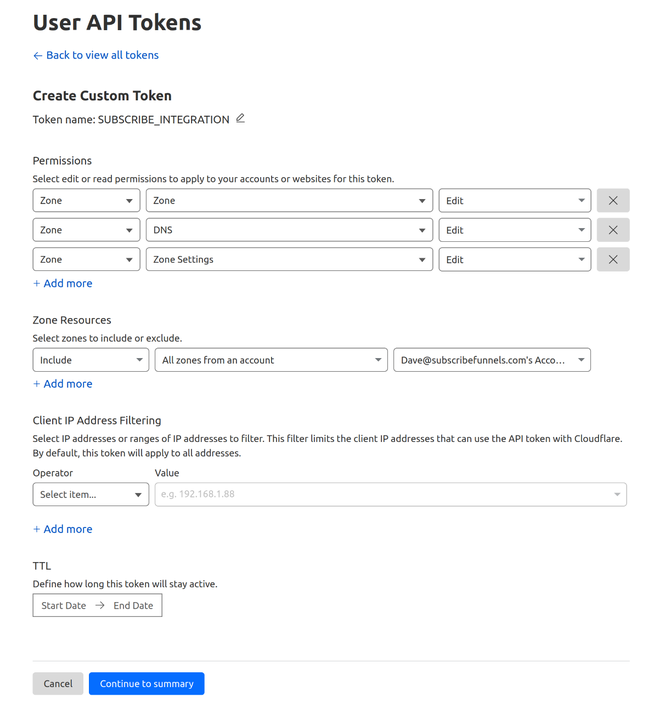Change Edit access level for the DNS row

pyautogui.click(x=515, y=230)
